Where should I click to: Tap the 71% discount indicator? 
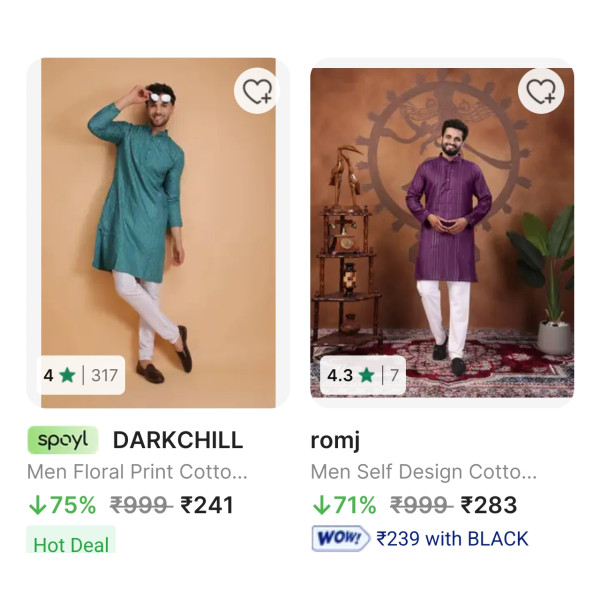click(345, 505)
